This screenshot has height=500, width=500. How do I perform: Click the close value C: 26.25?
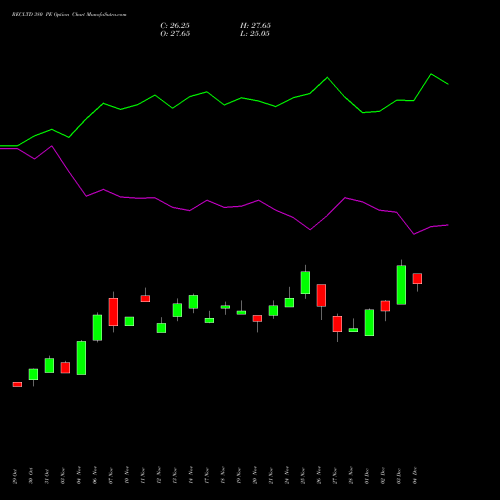point(175,25)
